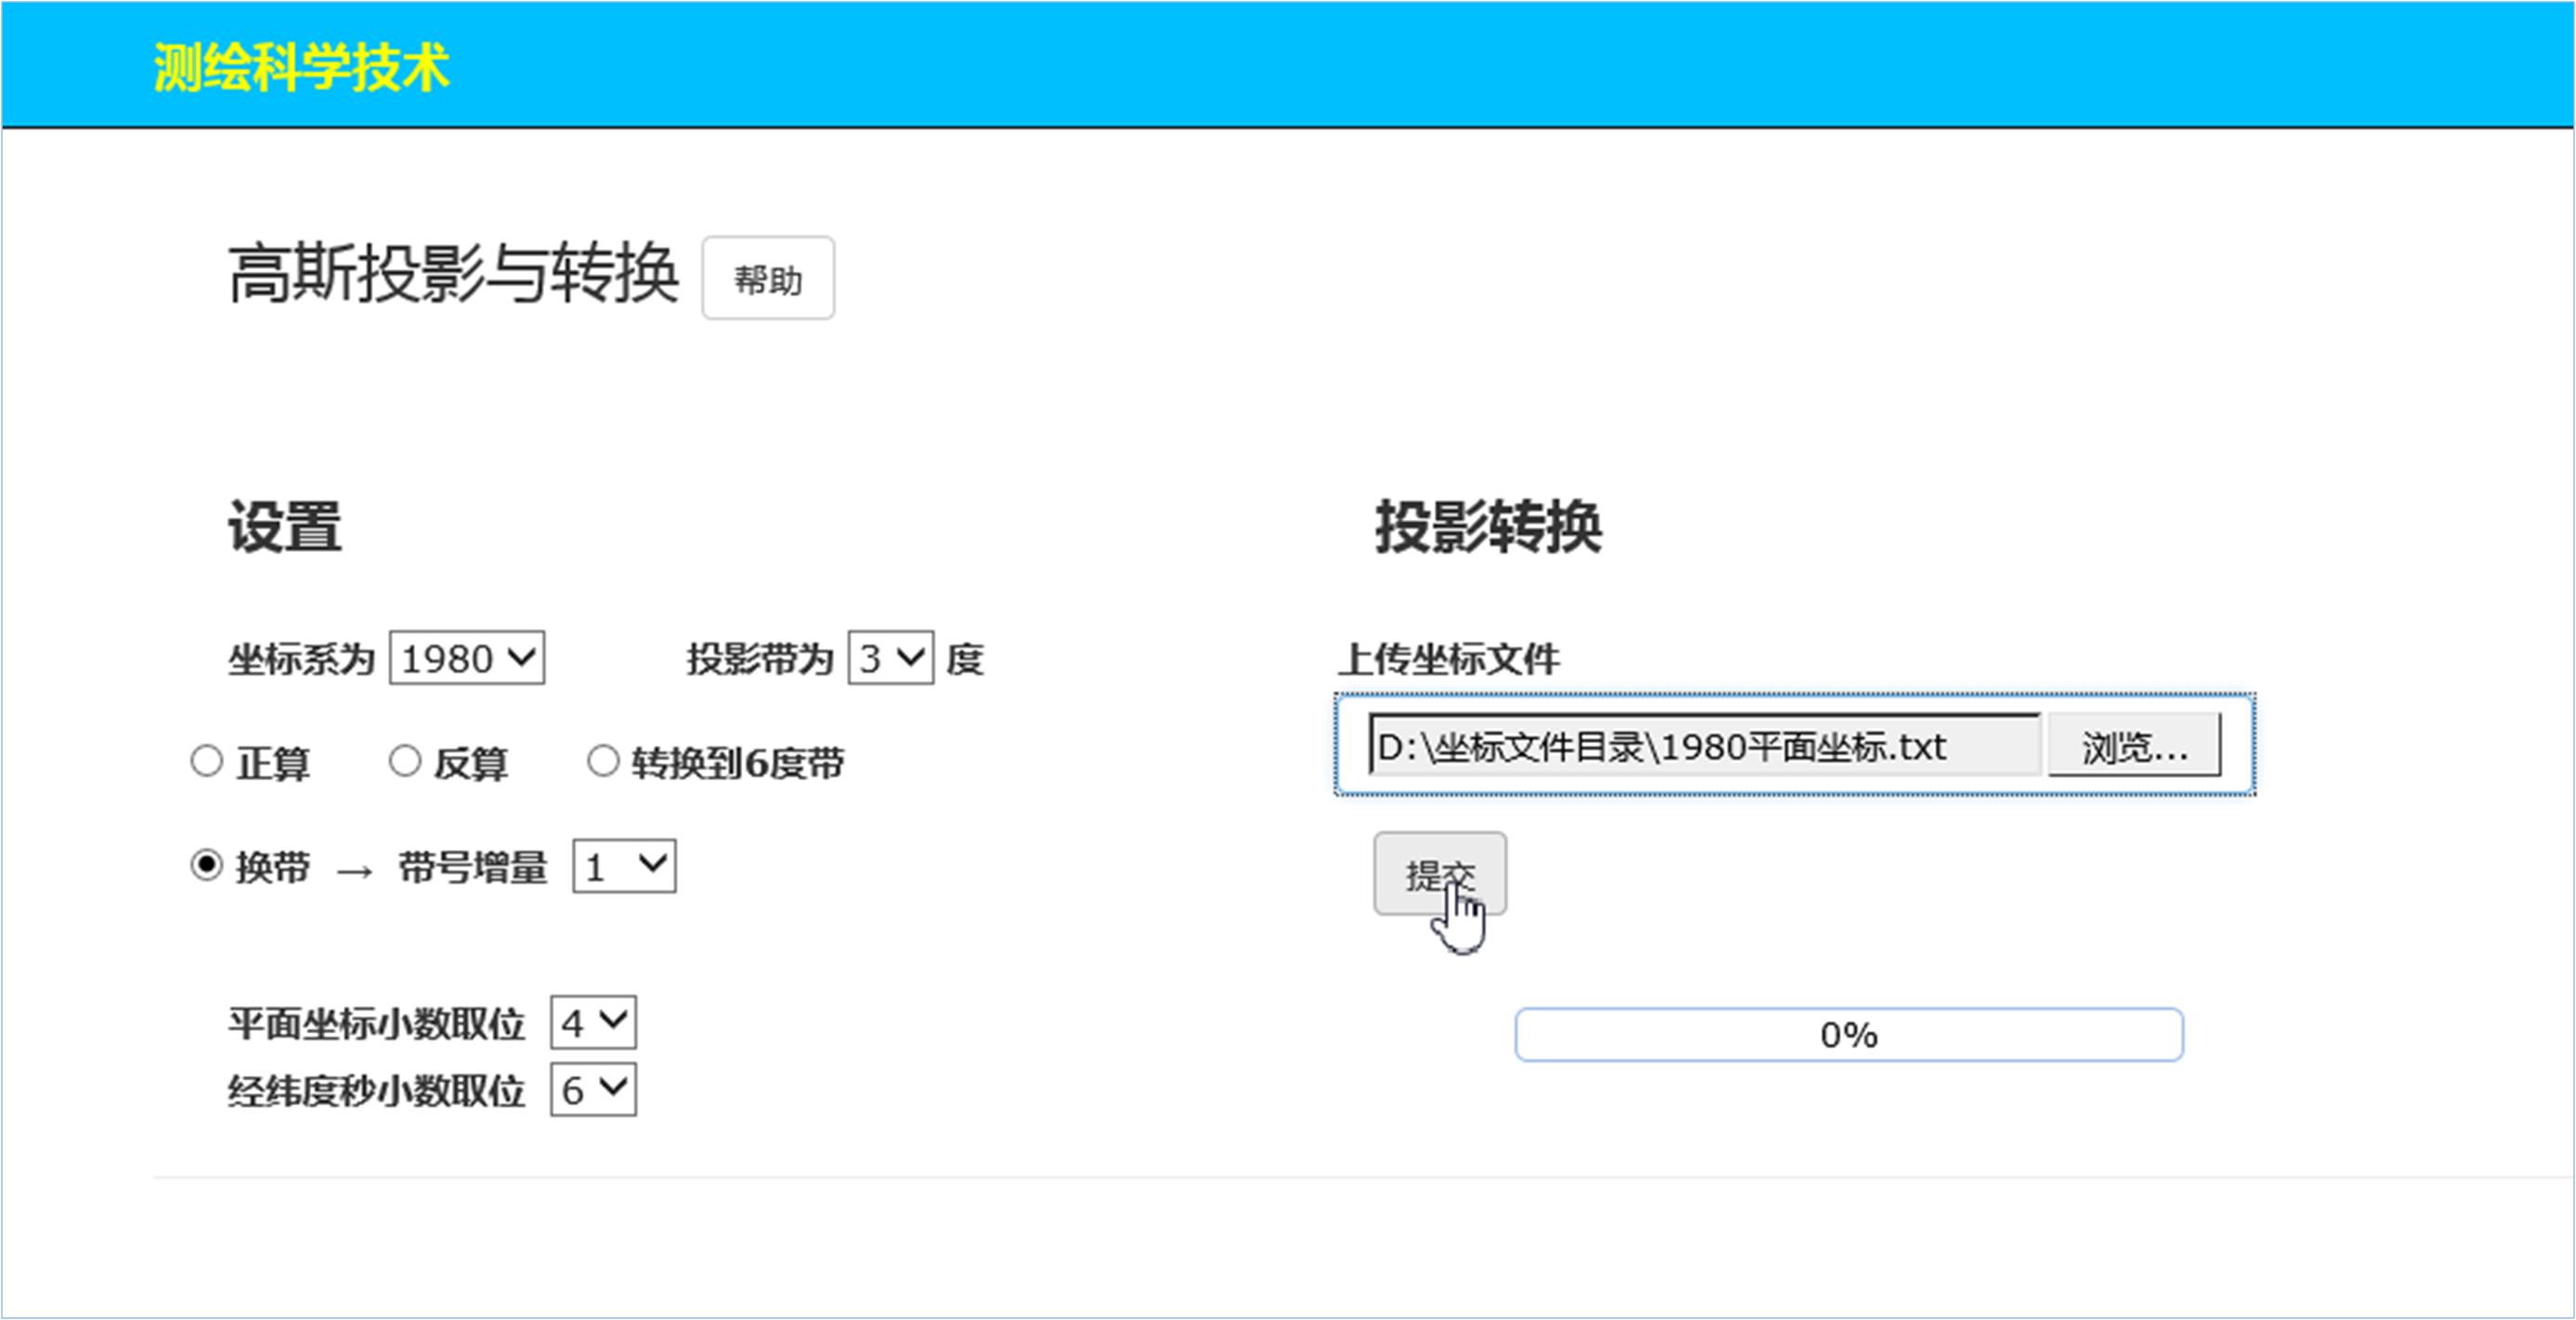Open the 带号增量 dropdown
The image size is (2576, 1320).
pyautogui.click(x=624, y=866)
